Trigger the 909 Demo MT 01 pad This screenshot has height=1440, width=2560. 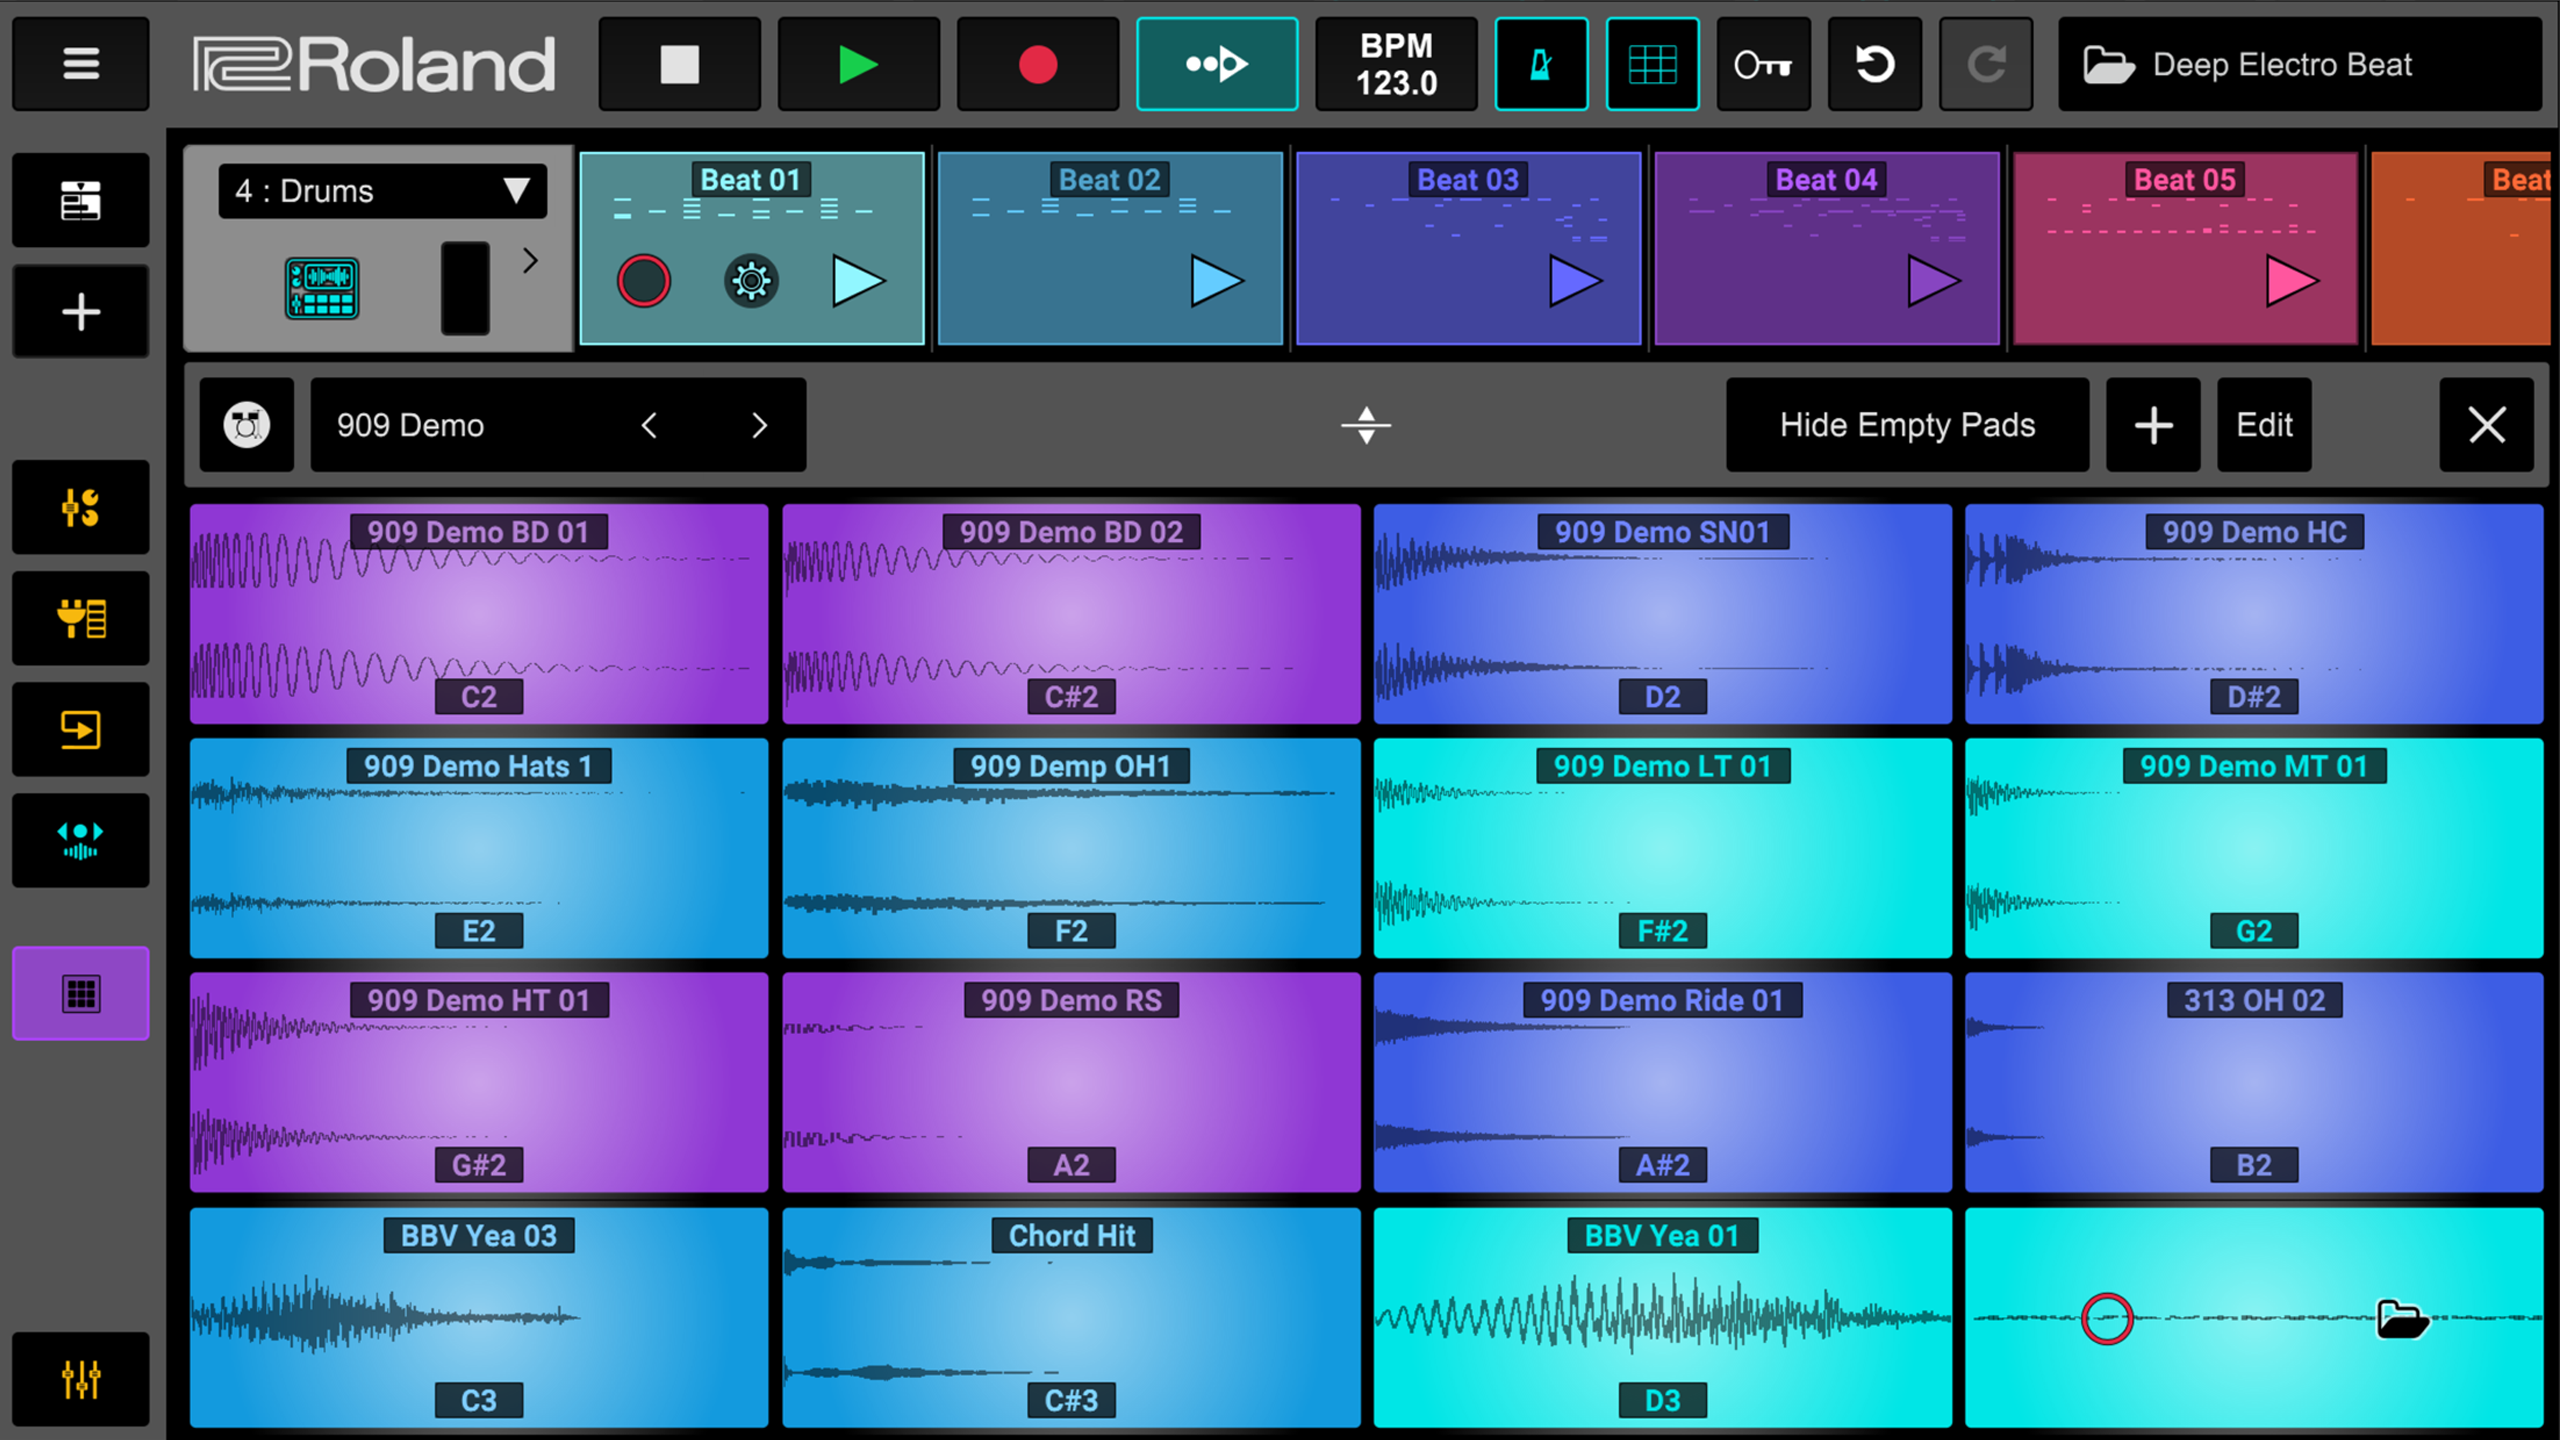point(2254,848)
